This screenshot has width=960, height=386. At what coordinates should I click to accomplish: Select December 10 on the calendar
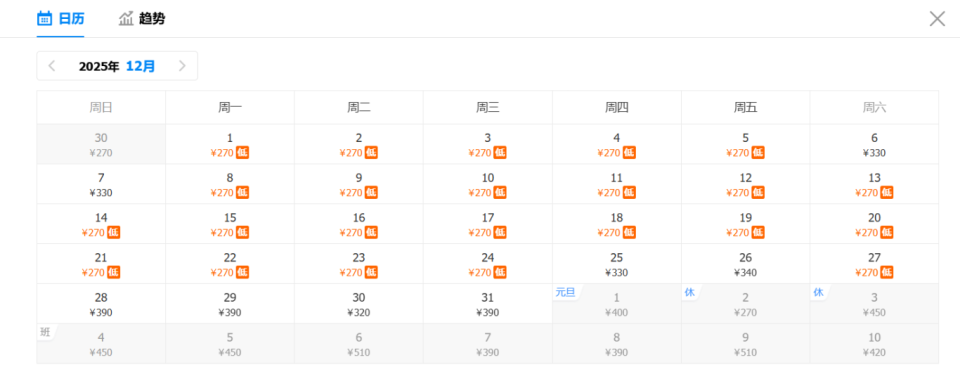[x=487, y=184]
